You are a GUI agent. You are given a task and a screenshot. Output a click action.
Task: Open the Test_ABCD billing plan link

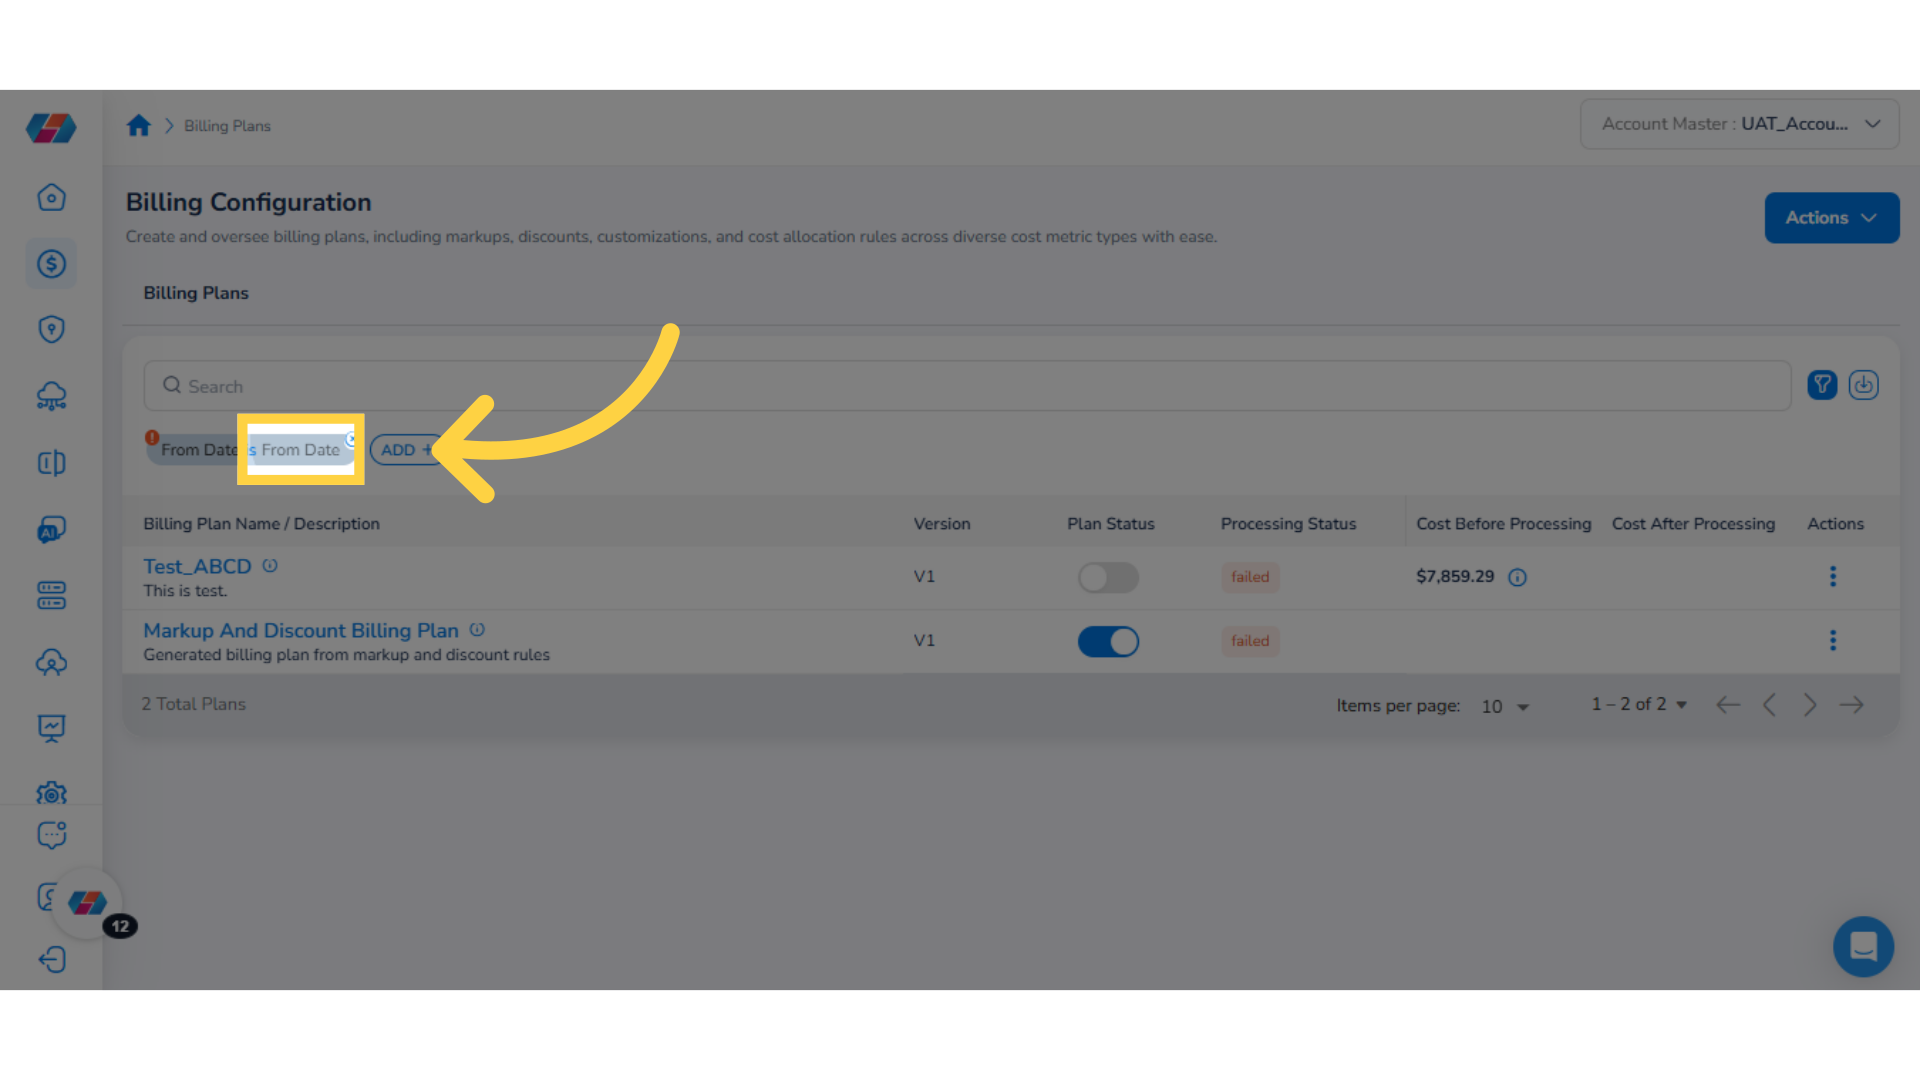coord(197,566)
